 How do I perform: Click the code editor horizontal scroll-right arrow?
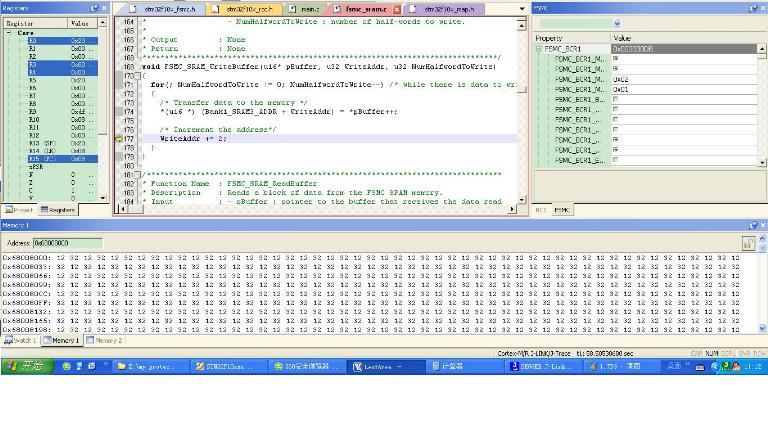pos(512,209)
